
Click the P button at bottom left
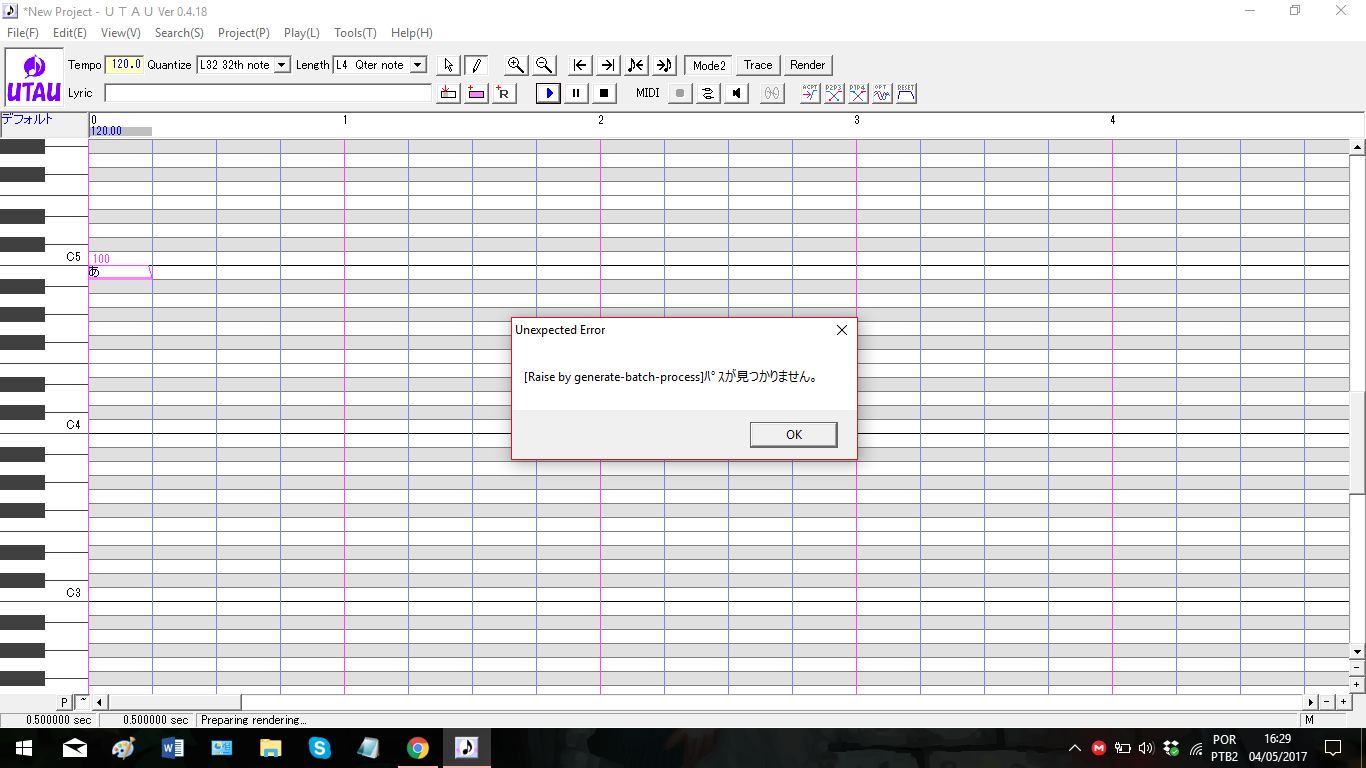tap(64, 702)
